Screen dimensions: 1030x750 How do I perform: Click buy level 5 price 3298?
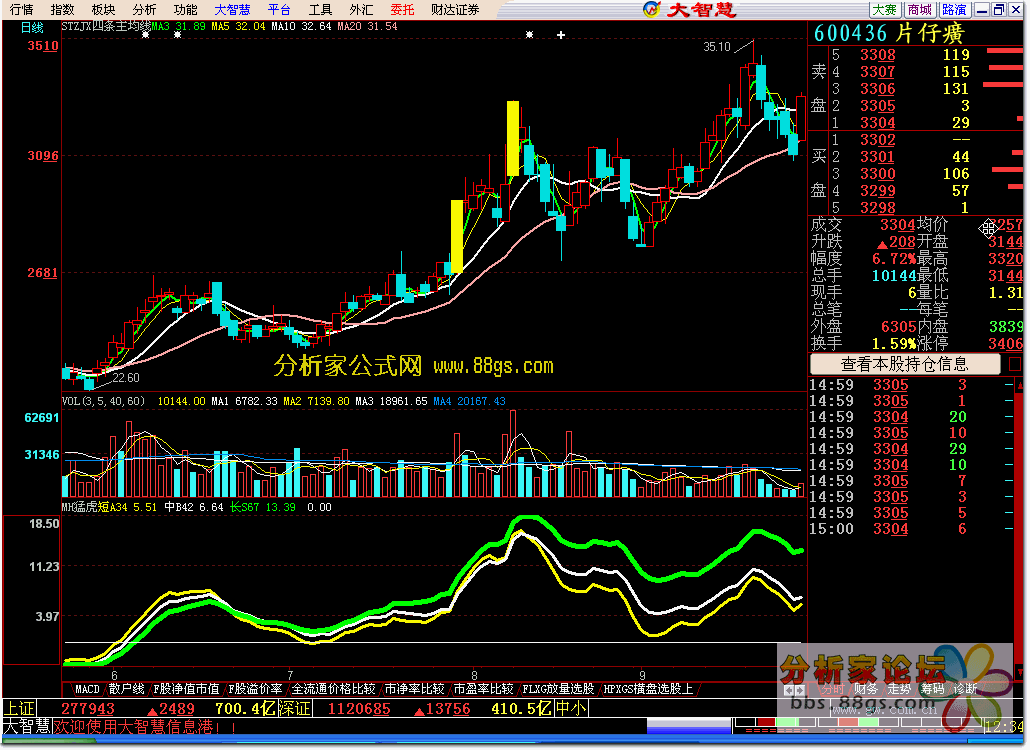pyautogui.click(x=878, y=208)
